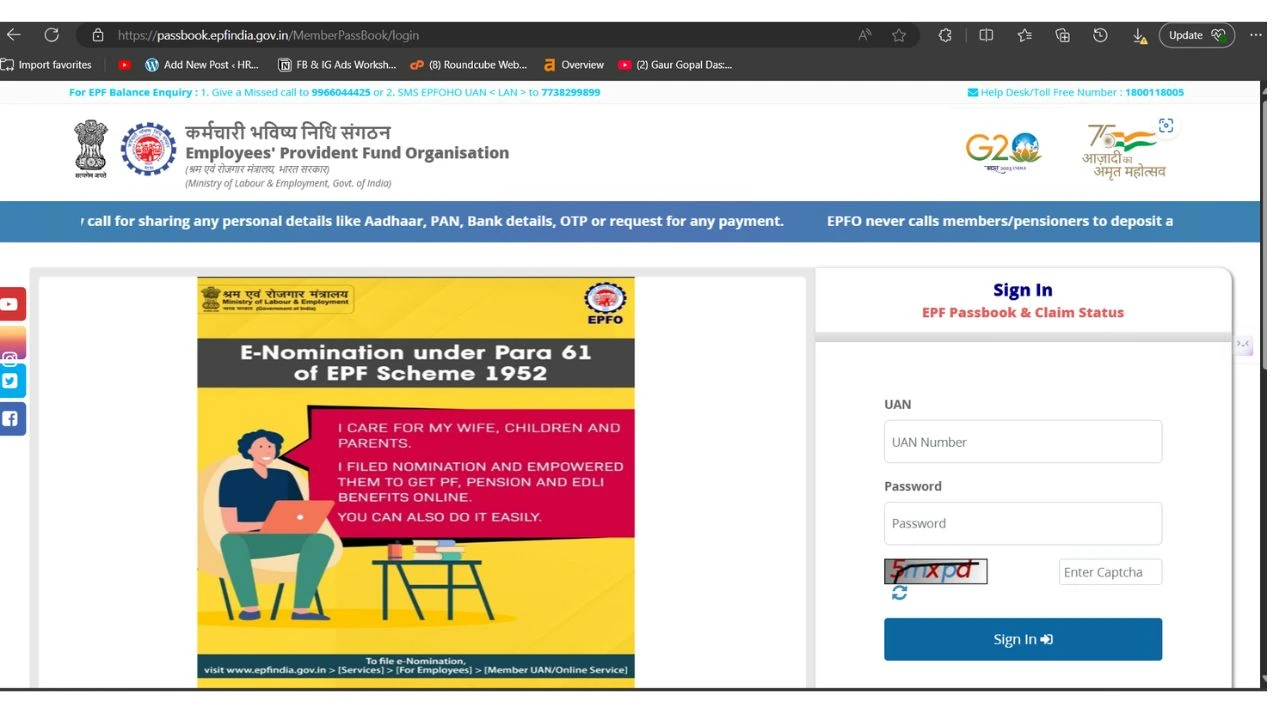Open the Instagram social sidebar button
This screenshot has width=1280, height=720.
pyautogui.click(x=11, y=345)
